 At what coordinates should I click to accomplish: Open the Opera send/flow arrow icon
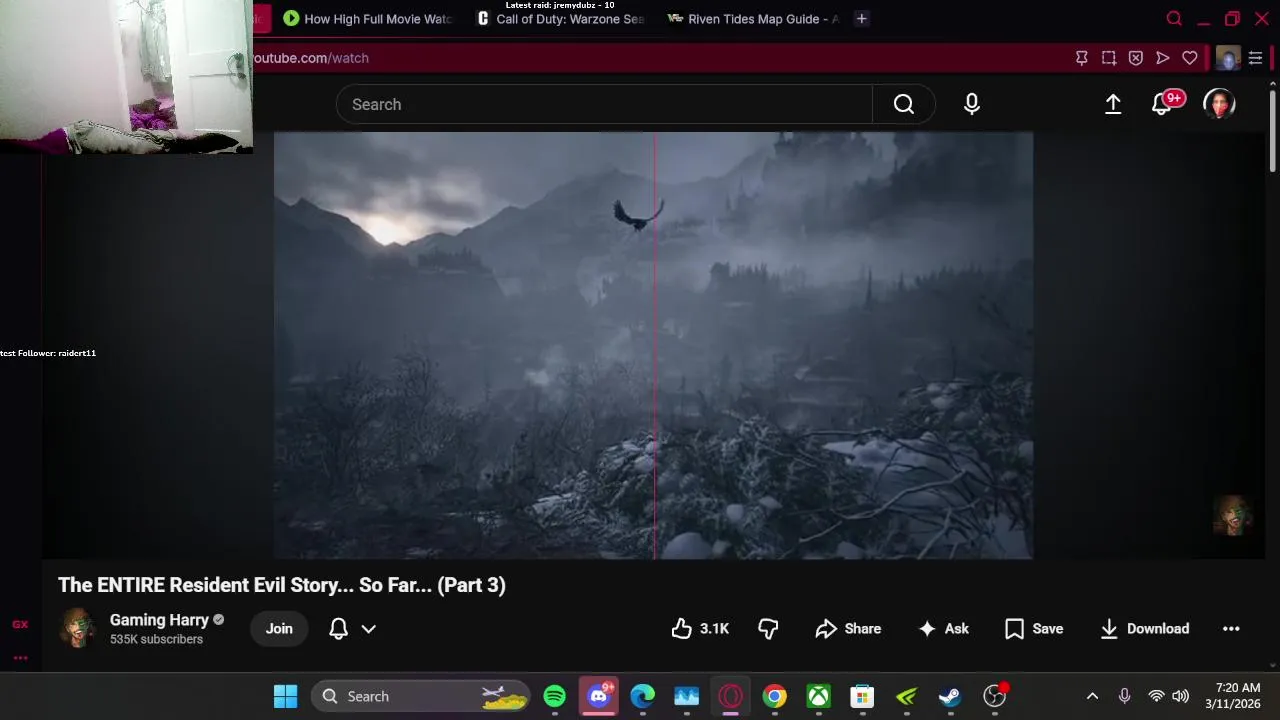1162,58
